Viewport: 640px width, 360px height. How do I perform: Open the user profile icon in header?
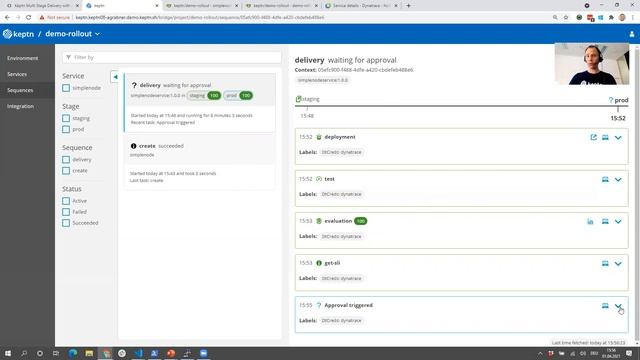click(x=631, y=34)
